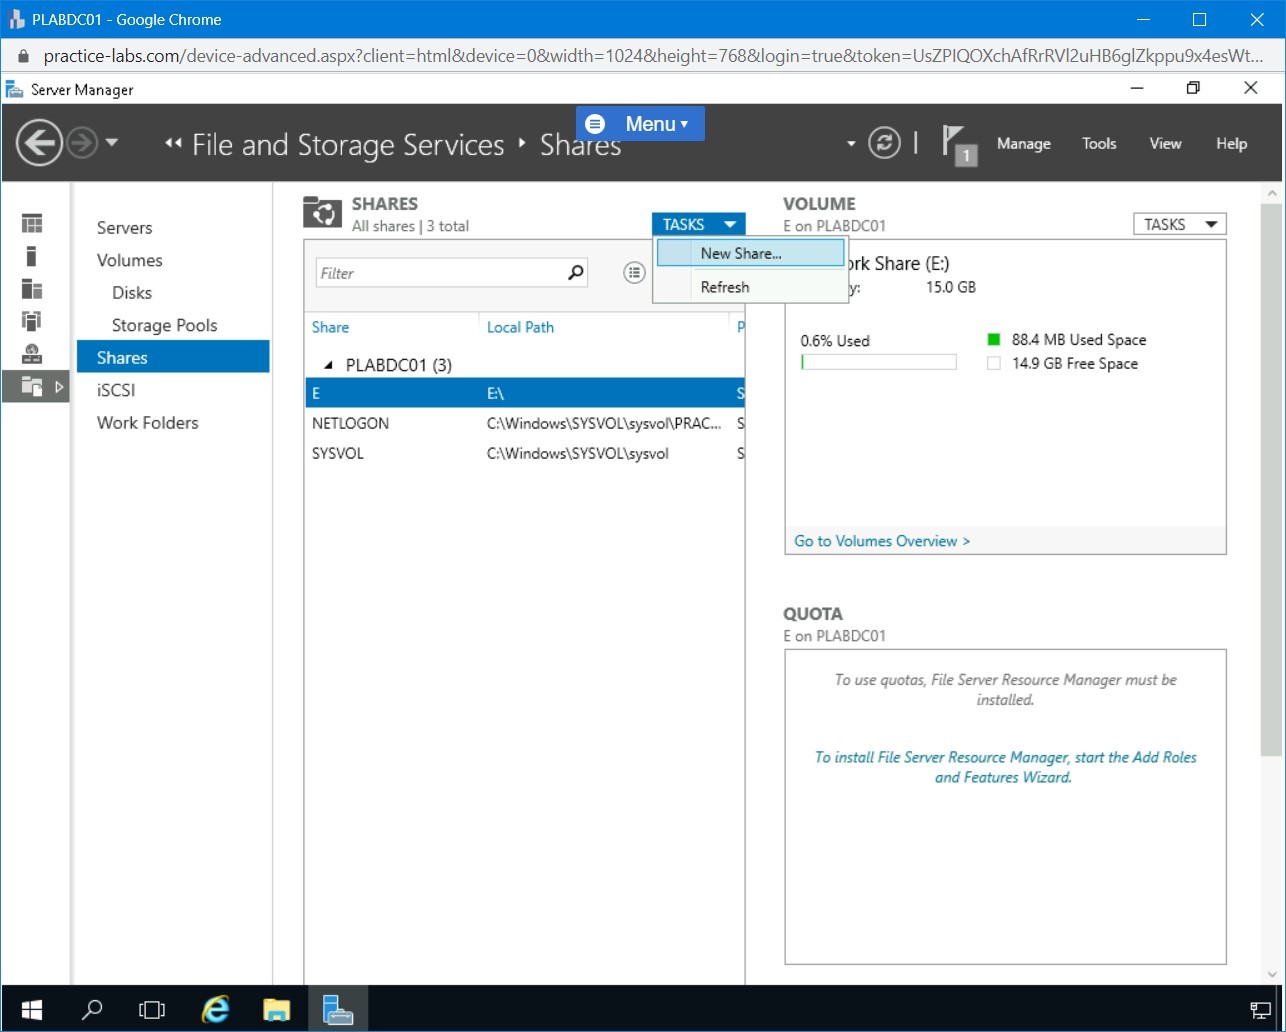
Task: Follow the Go to Volumes Overview link
Action: pos(882,541)
